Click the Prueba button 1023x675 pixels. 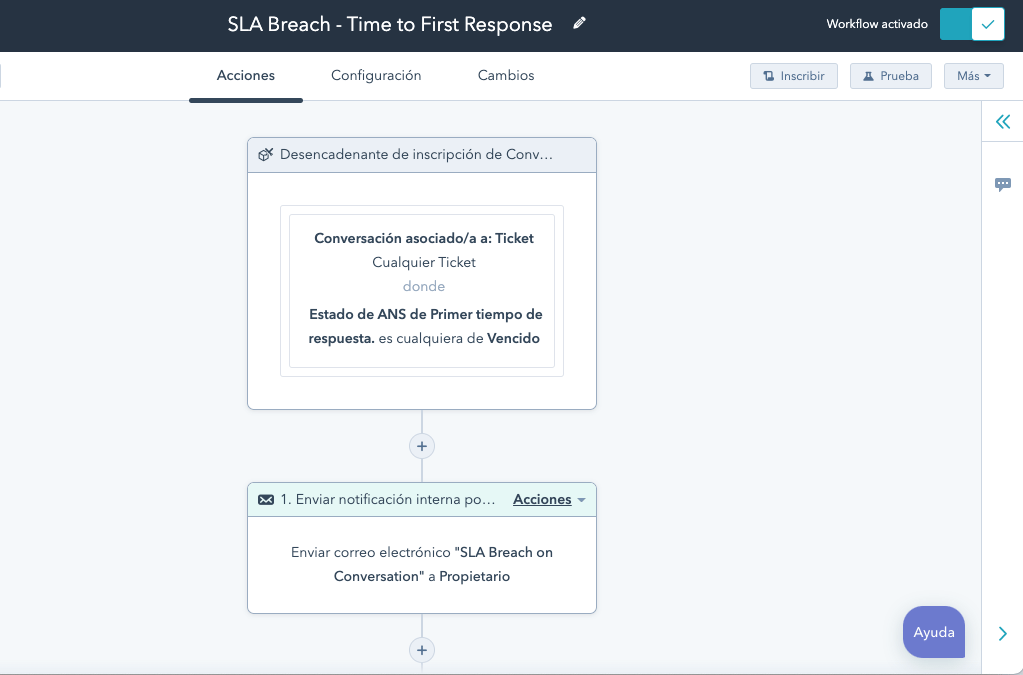891,76
